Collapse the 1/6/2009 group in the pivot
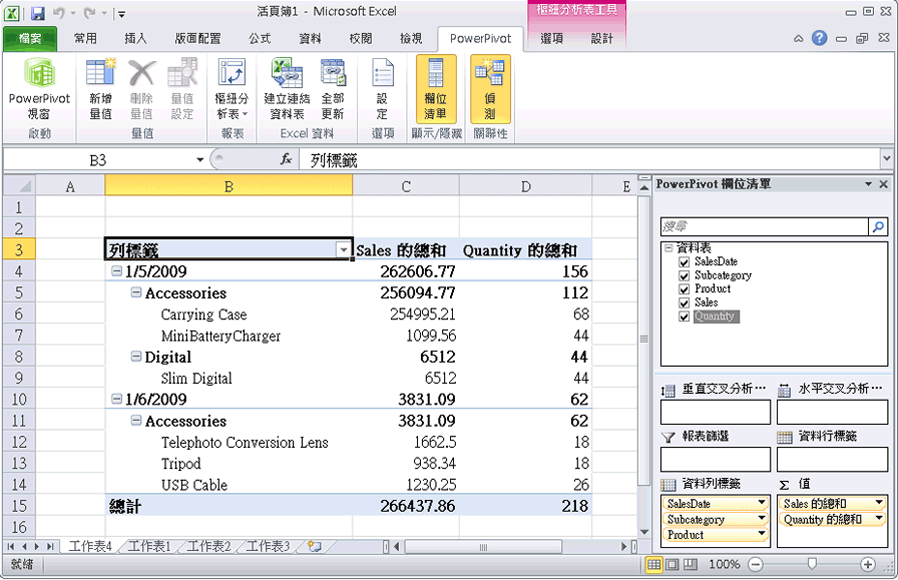The image size is (898, 580). (x=116, y=399)
